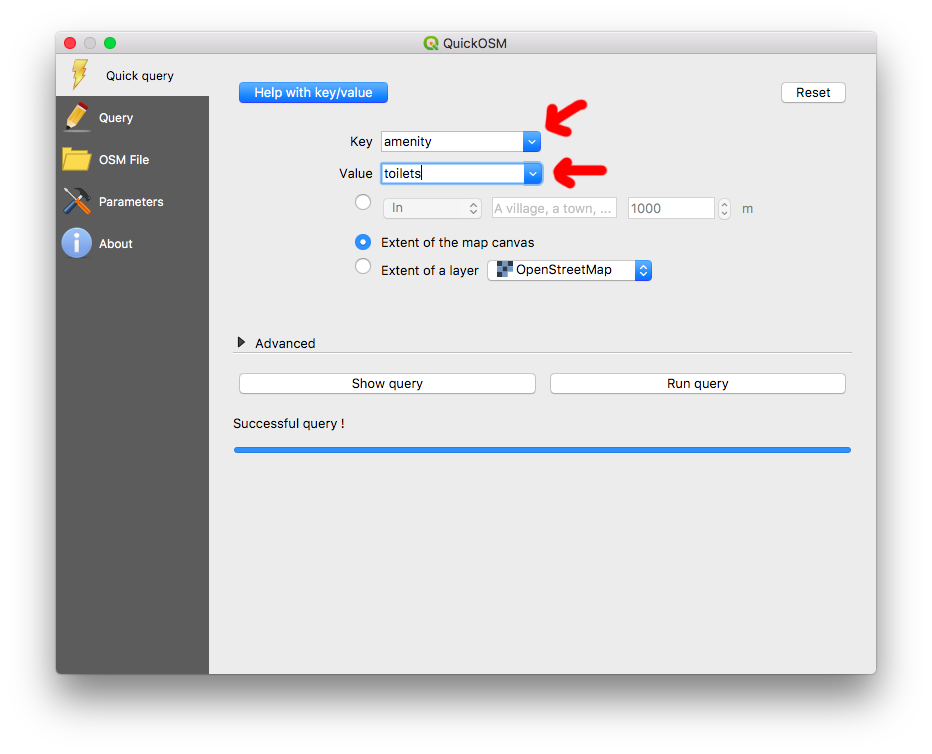The height and width of the screenshot is (754, 932).
Task: Click the 'A village, a town' input field
Action: 555,208
